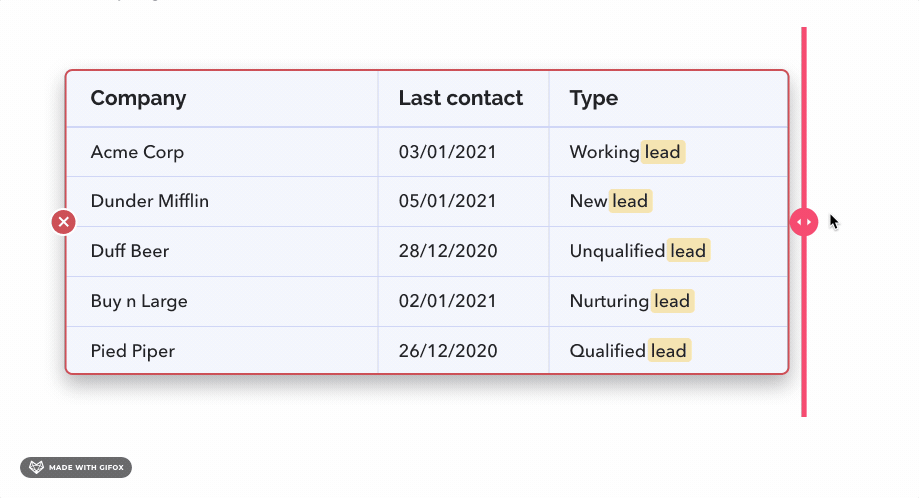The width and height of the screenshot is (919, 498).
Task: Click the red X delete table icon
Action: click(63, 222)
